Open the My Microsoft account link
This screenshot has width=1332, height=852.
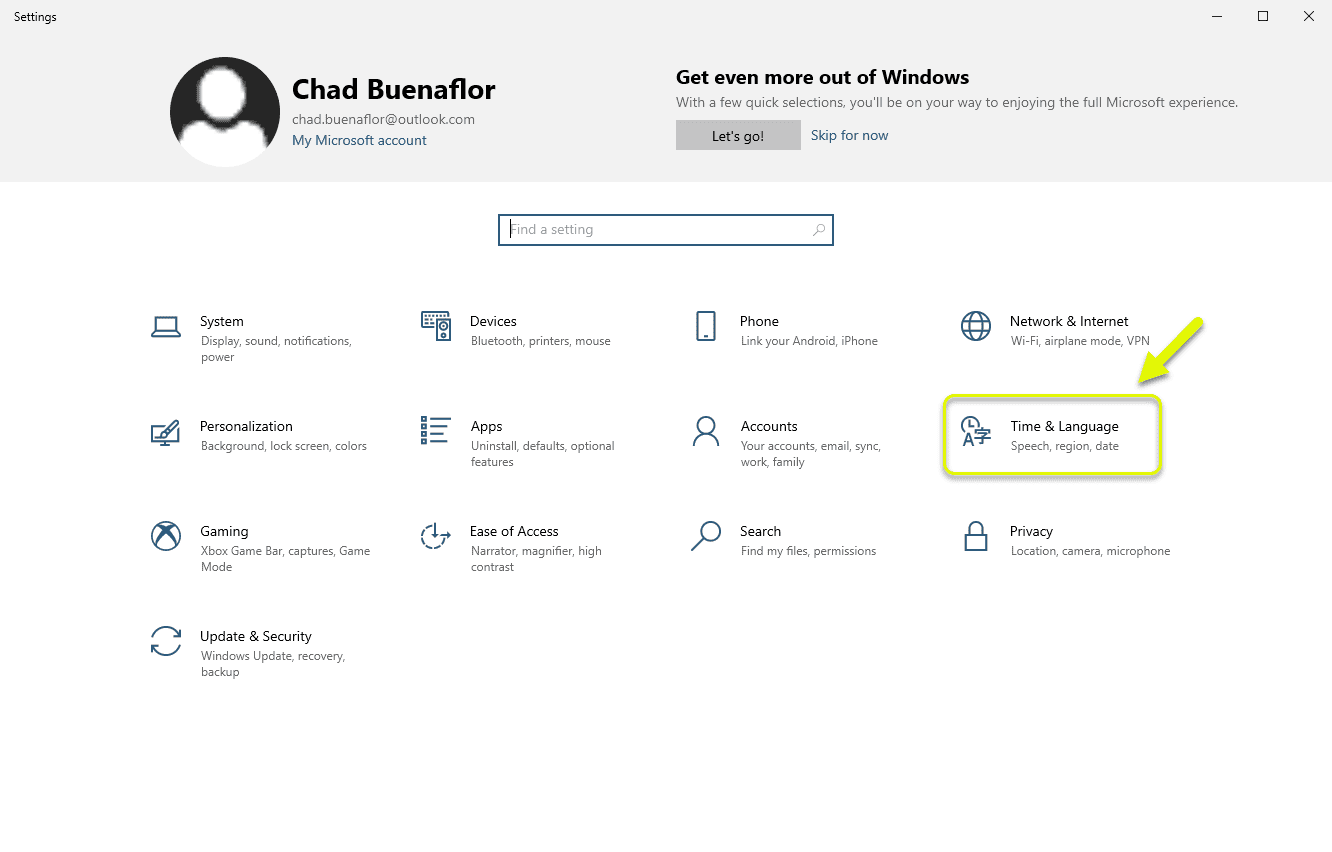(x=359, y=140)
